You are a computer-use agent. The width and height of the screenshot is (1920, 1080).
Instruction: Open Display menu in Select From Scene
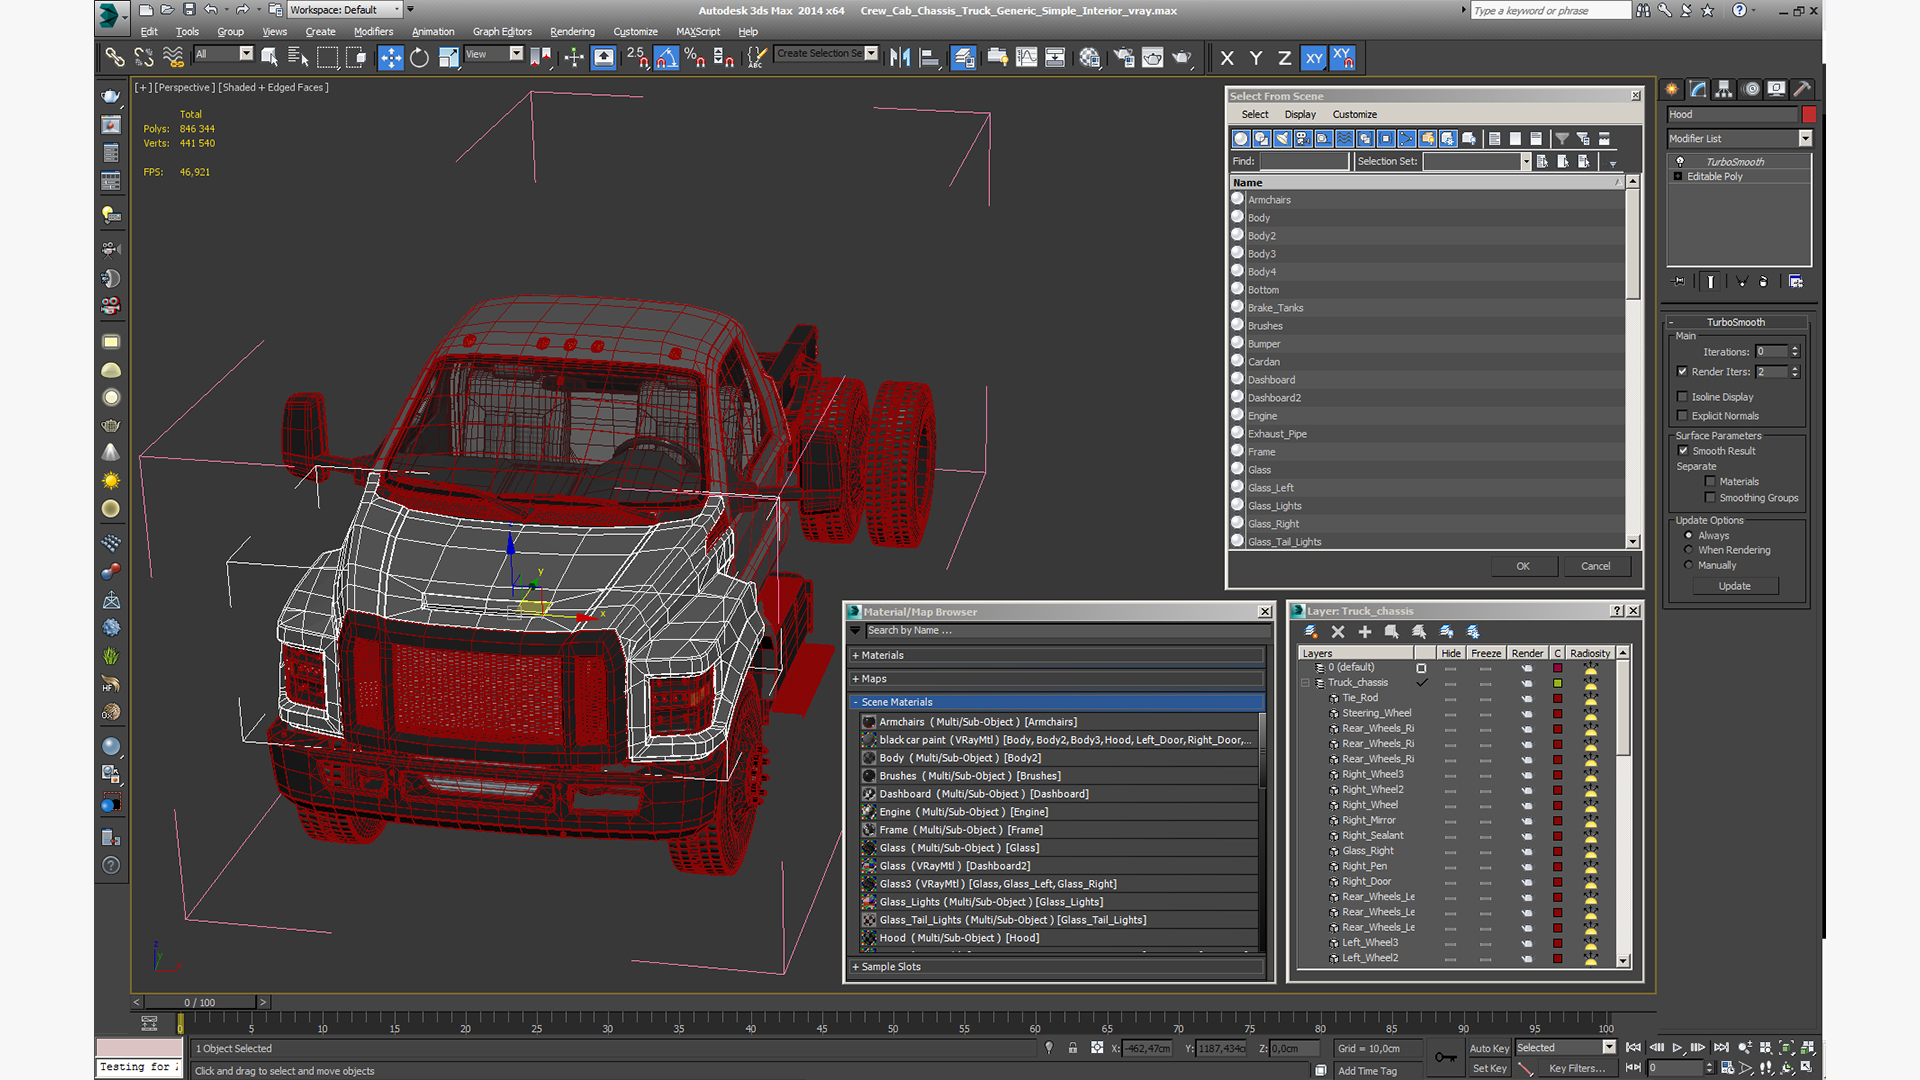(x=1300, y=115)
